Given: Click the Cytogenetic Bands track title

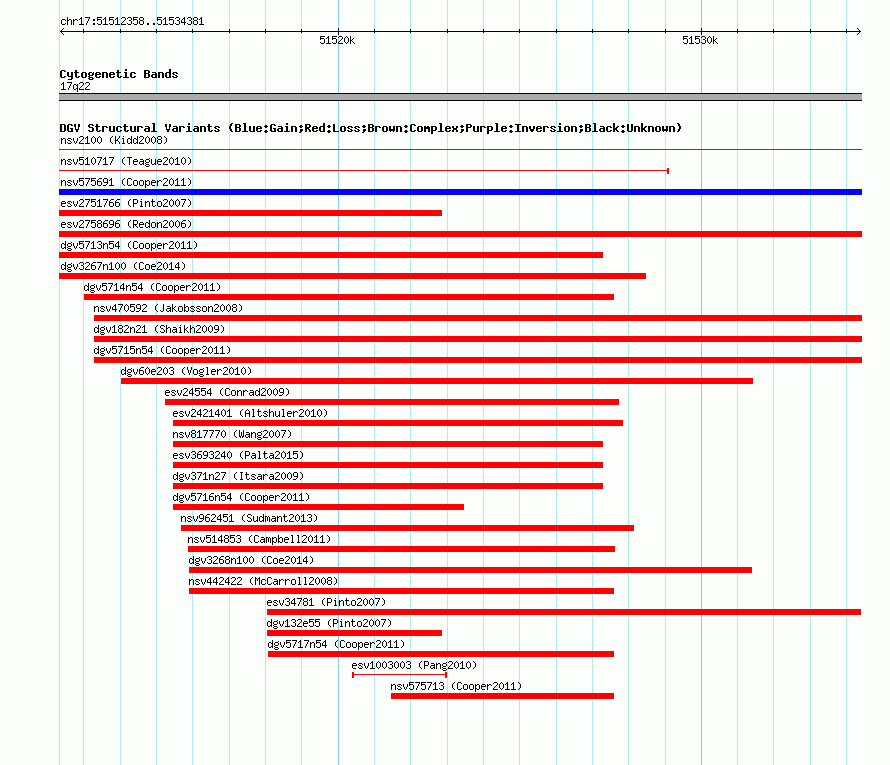Looking at the screenshot, I should tap(119, 74).
